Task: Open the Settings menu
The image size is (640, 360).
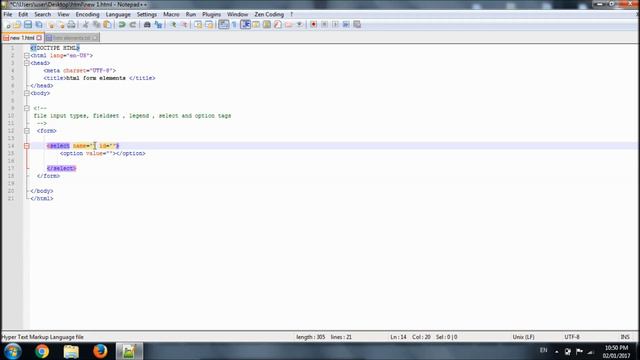Action: click(x=147, y=14)
